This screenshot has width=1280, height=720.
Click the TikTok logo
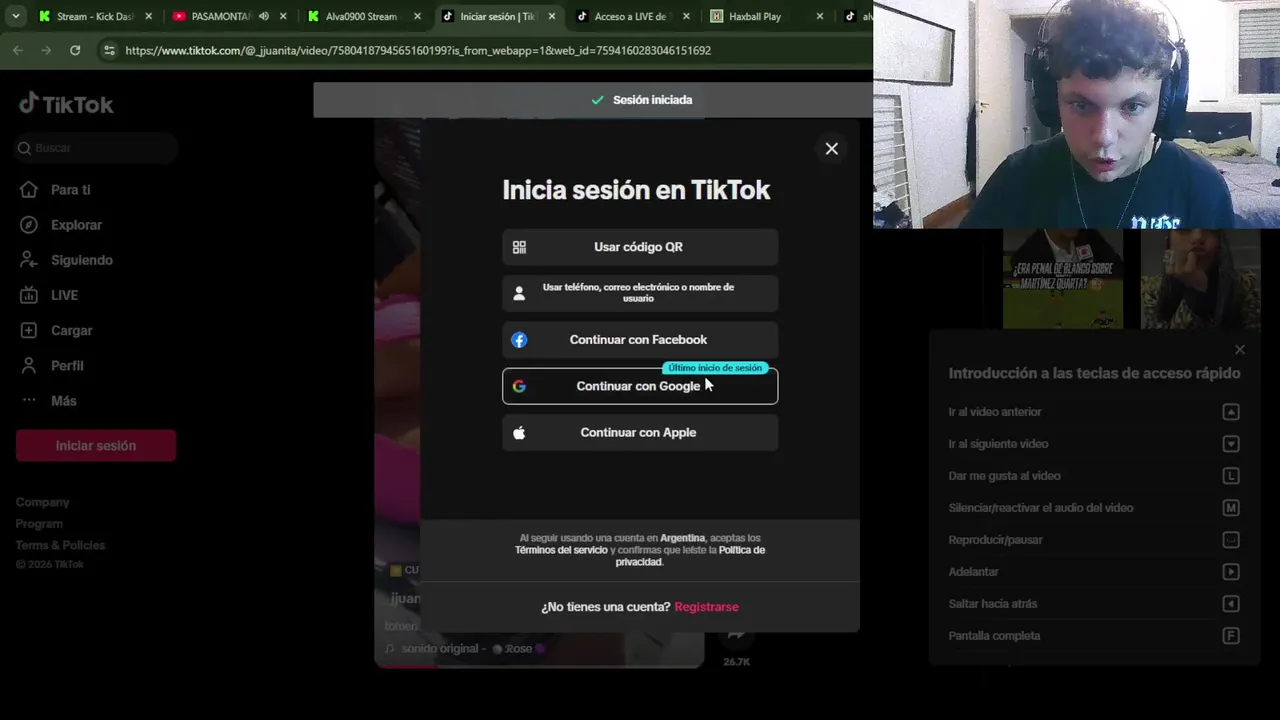(66, 104)
